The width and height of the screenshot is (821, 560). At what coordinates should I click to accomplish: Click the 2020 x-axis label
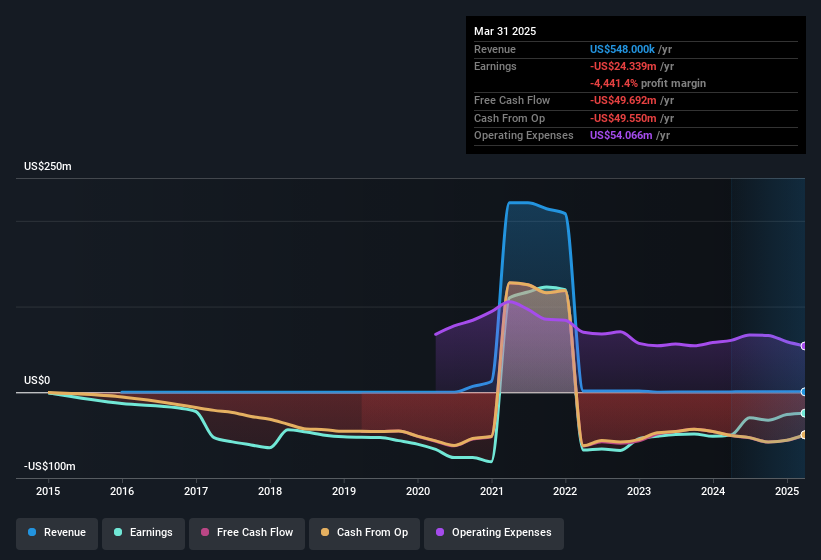point(418,491)
